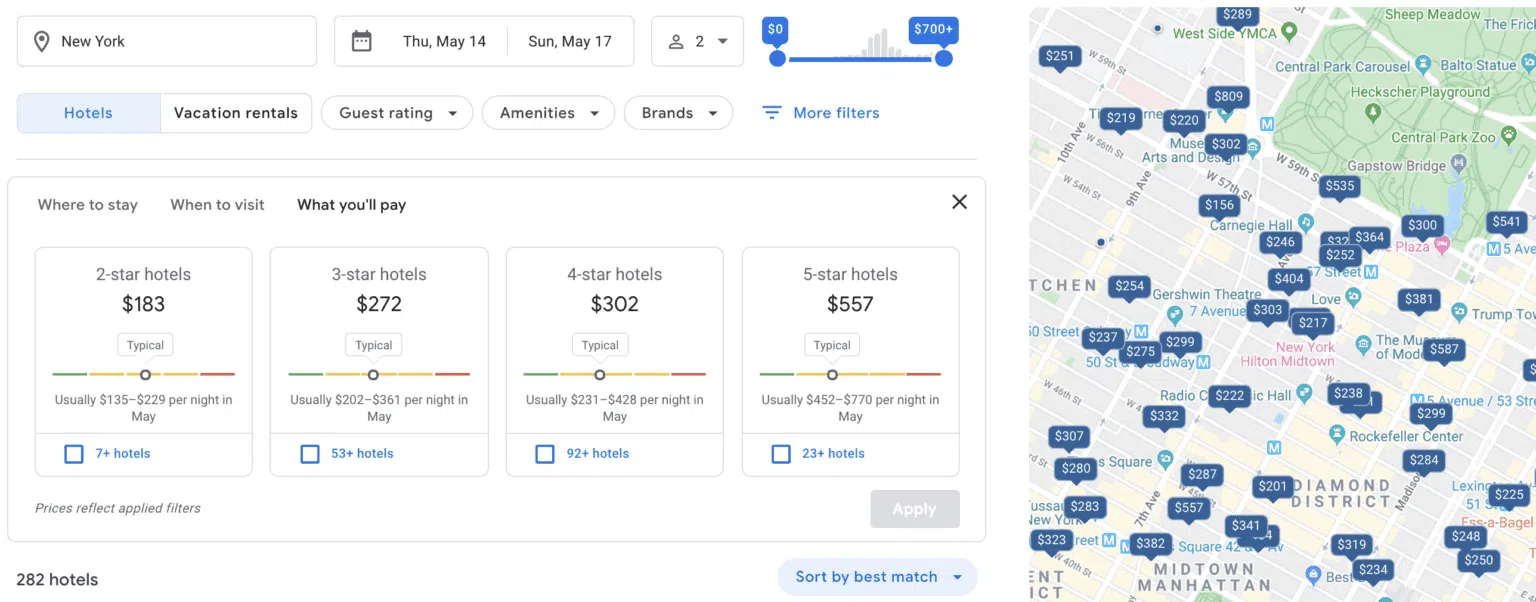1536x602 pixels.
Task: Click the location pin icon beside New York
Action: point(41,41)
